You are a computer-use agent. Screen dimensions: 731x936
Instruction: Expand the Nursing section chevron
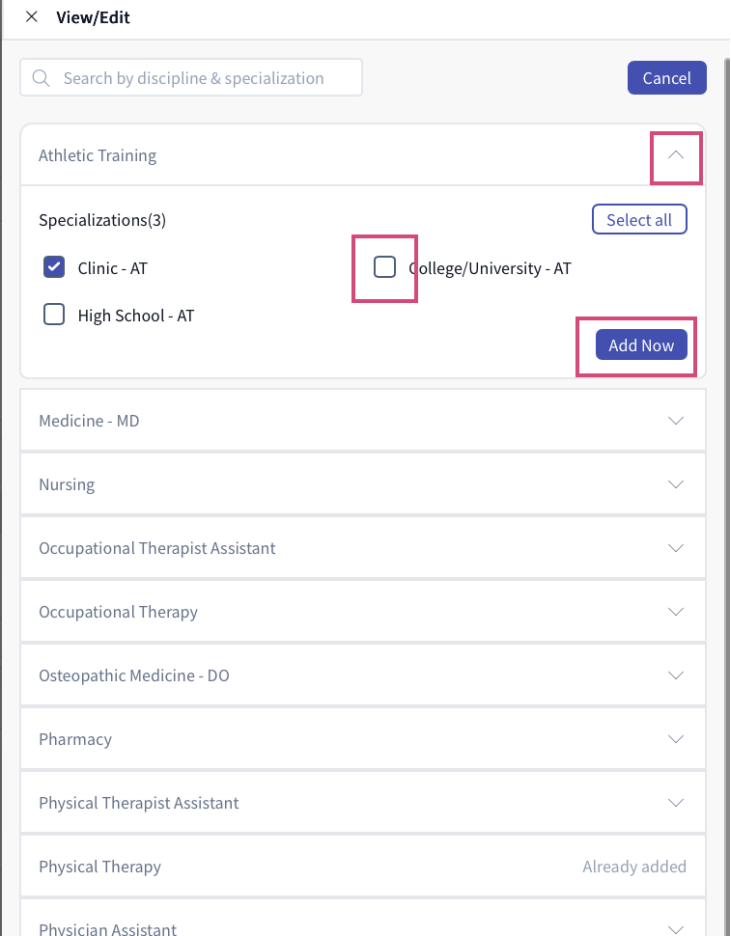click(x=676, y=484)
